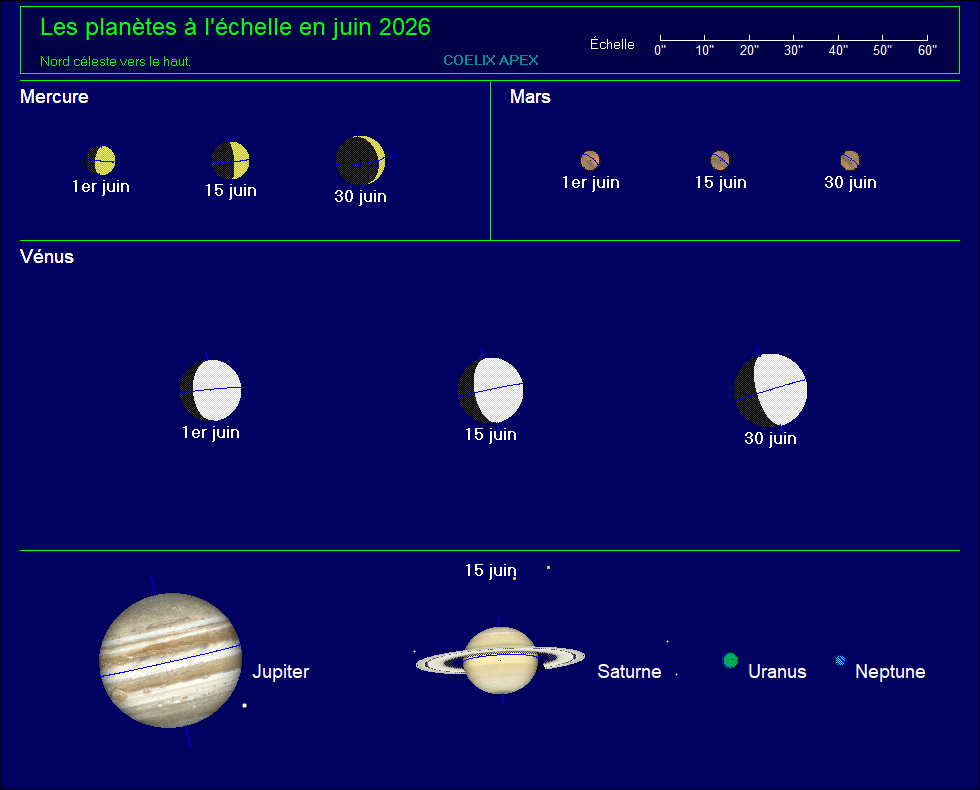Click Mercury disk for 1er juin
Image resolution: width=980 pixels, height=790 pixels.
click(x=101, y=161)
